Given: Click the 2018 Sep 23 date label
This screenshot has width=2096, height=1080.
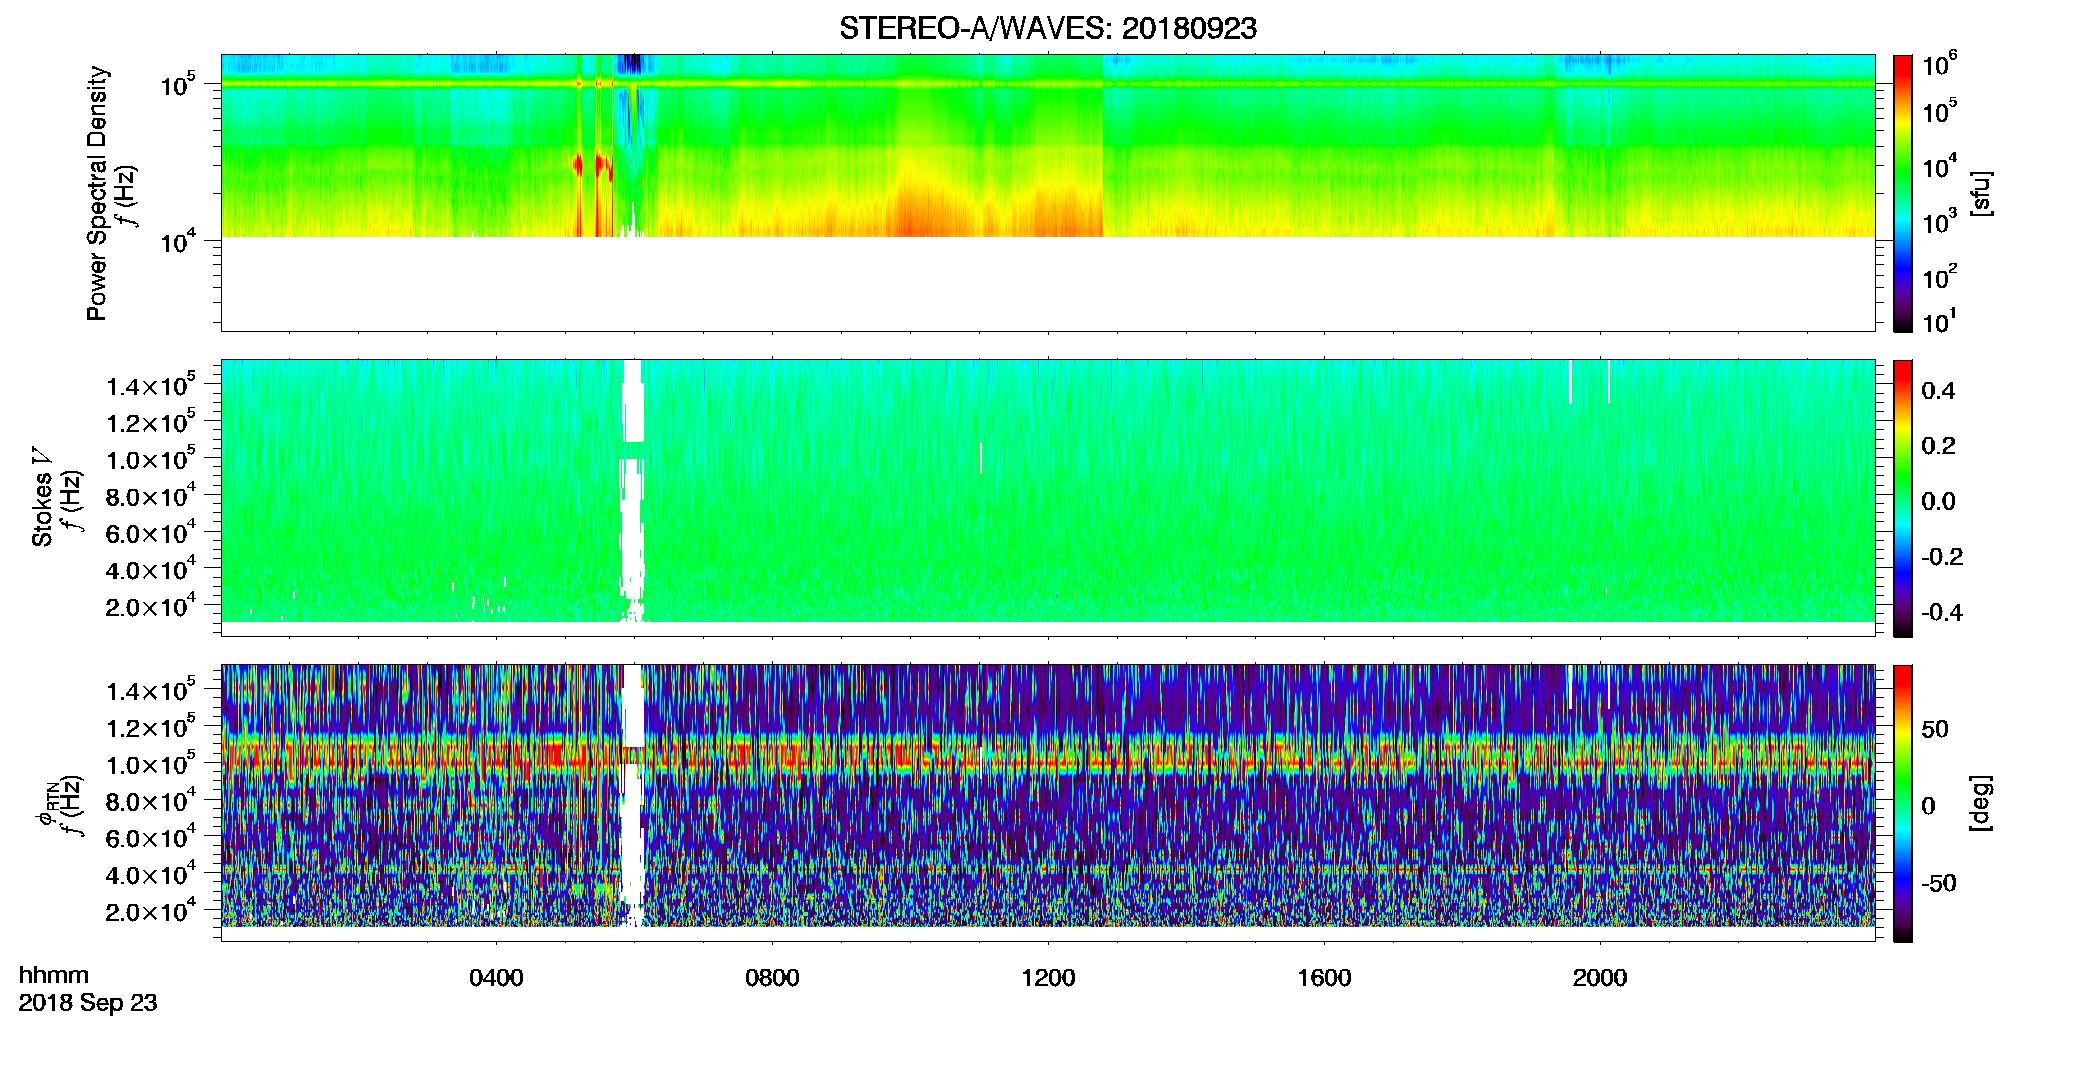Looking at the screenshot, I should [x=88, y=1003].
